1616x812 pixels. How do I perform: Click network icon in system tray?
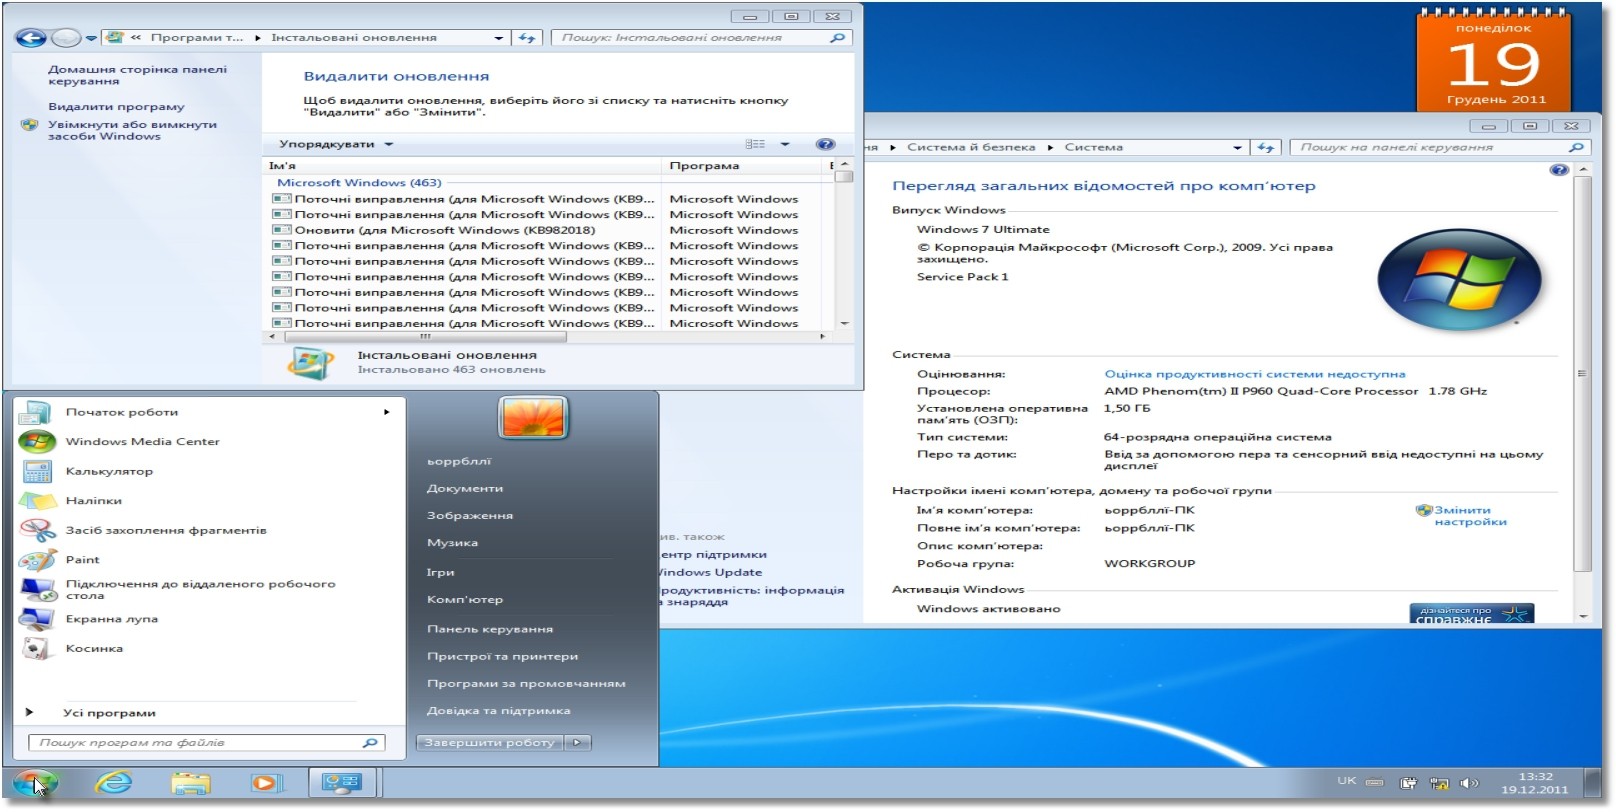(x=1439, y=783)
